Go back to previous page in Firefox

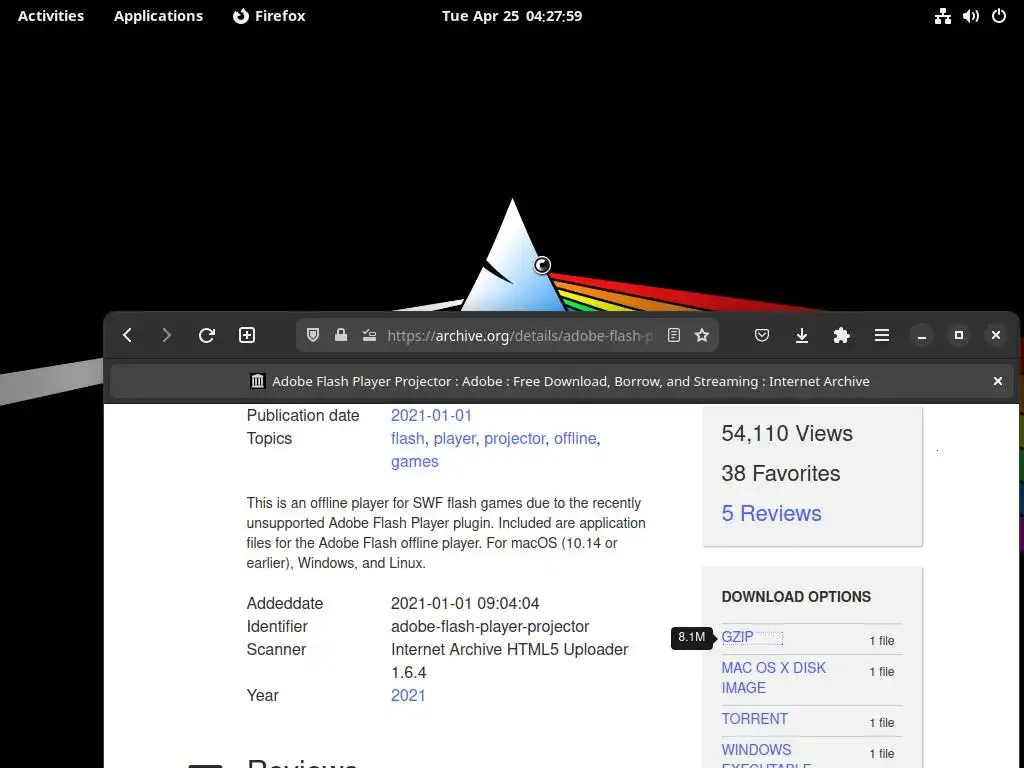click(x=127, y=336)
